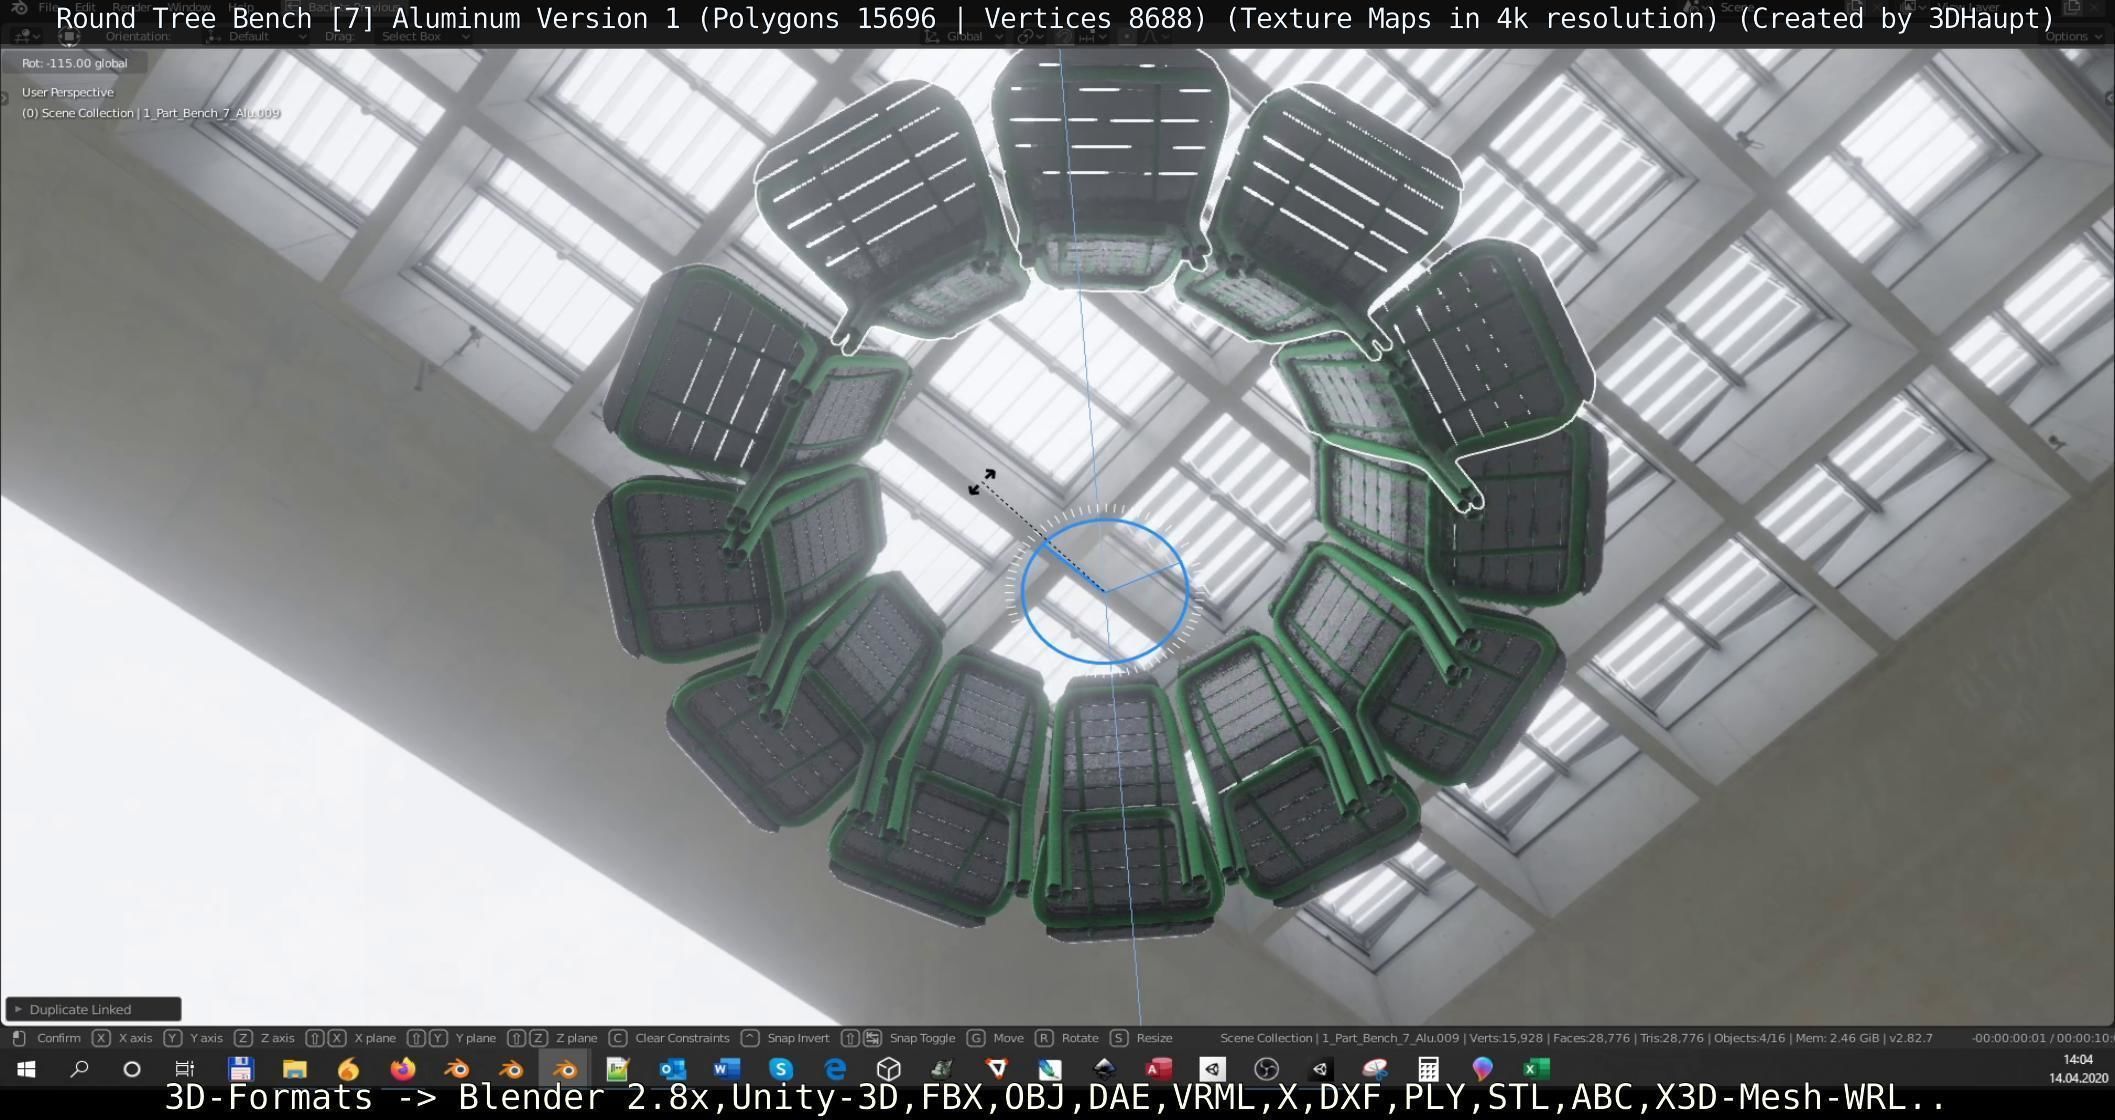Image resolution: width=2115 pixels, height=1120 pixels.
Task: Click the taskbar search magnifier
Action: [79, 1069]
